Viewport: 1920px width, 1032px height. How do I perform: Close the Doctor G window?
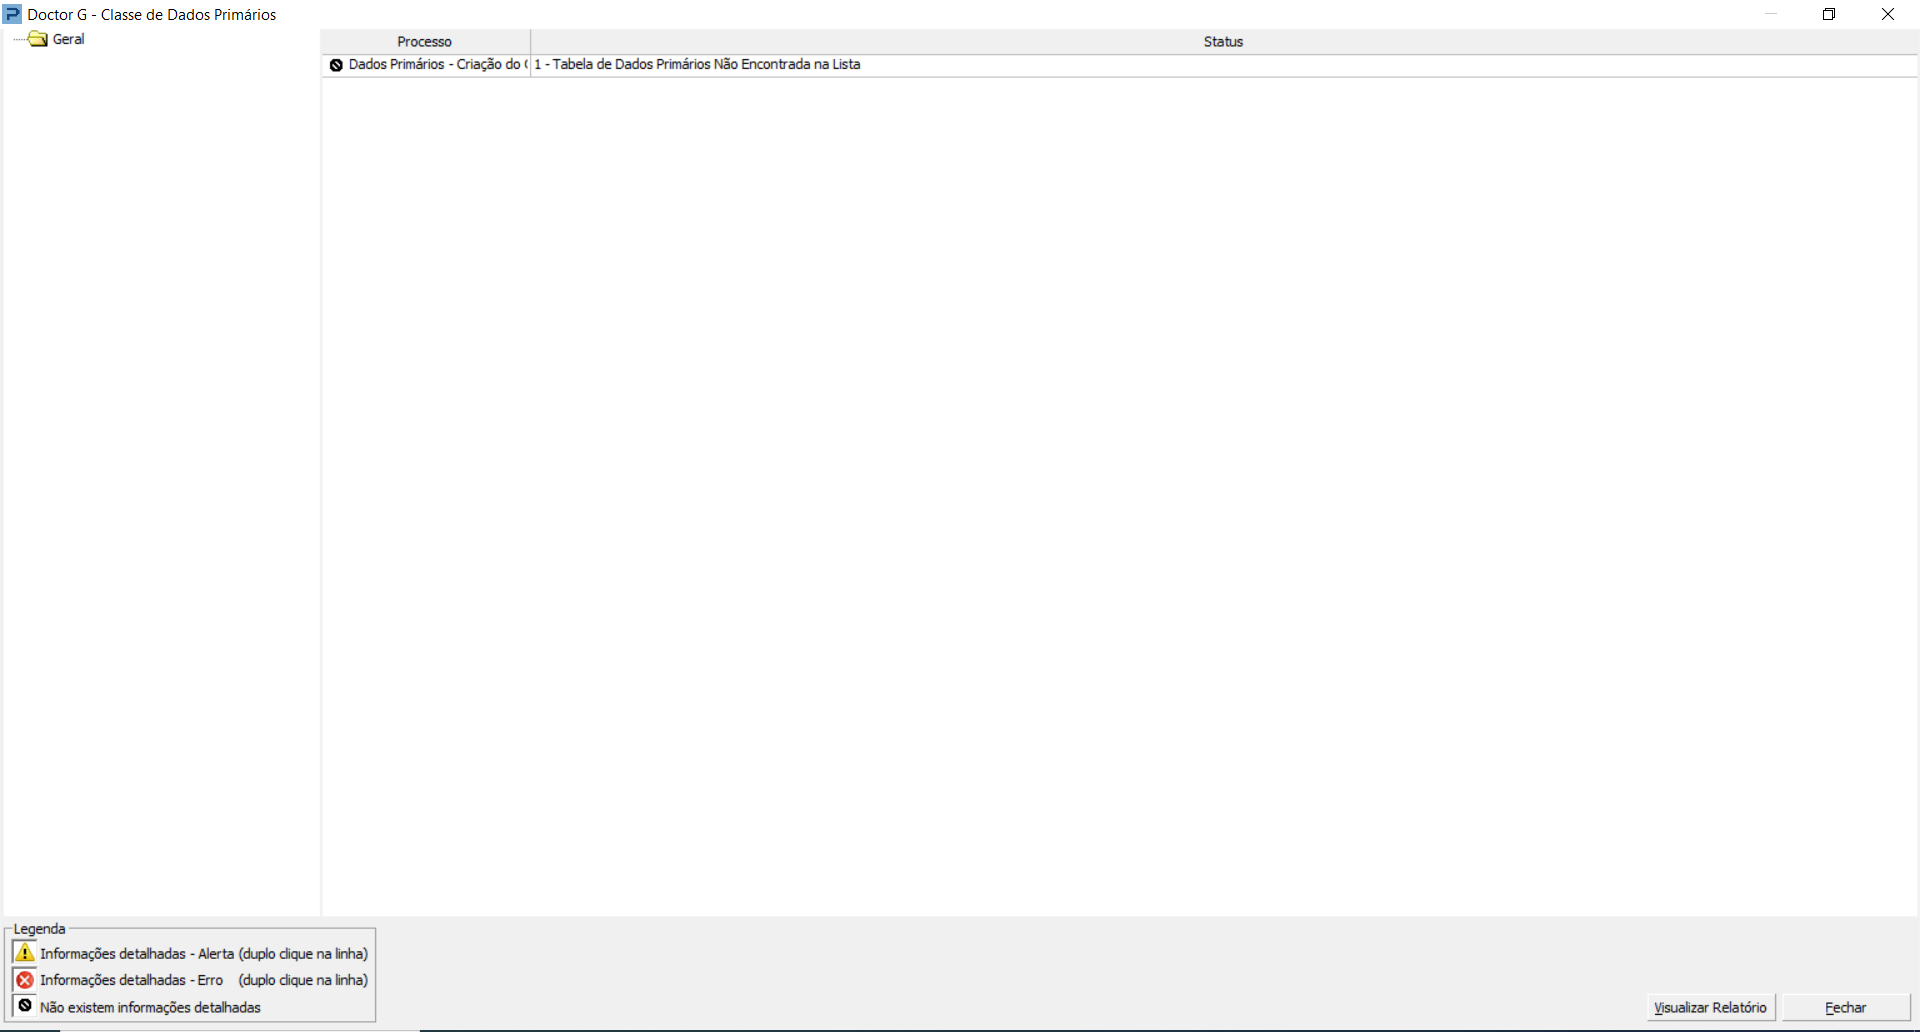pos(1888,14)
